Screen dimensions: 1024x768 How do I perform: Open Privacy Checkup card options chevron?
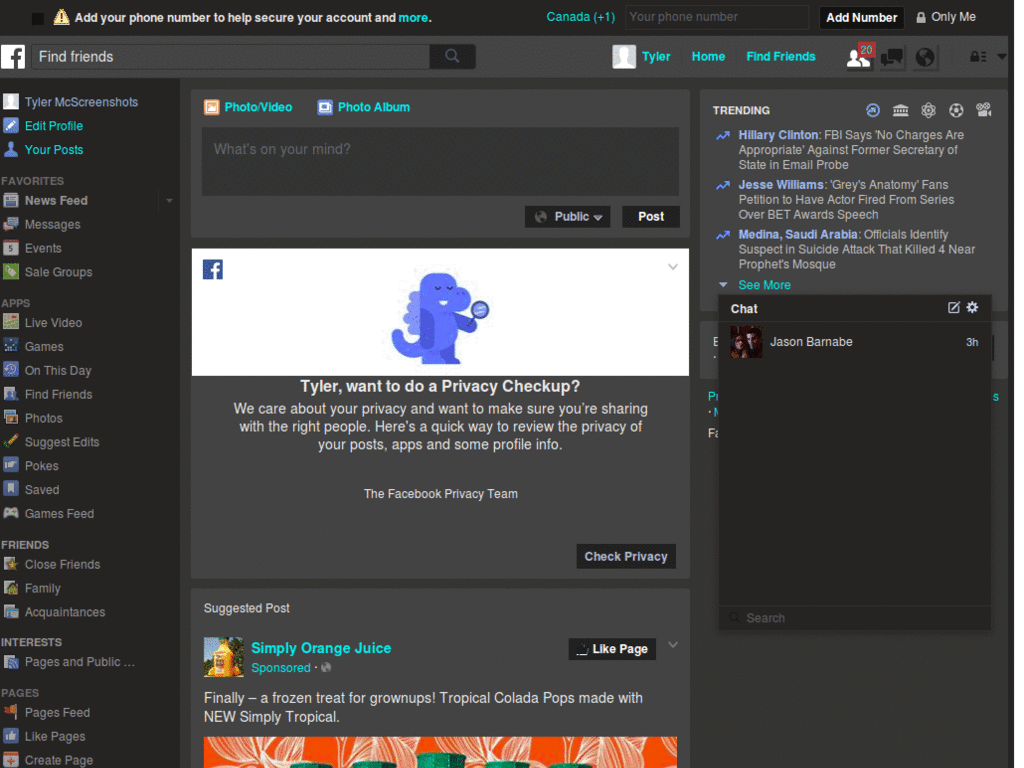point(673,266)
